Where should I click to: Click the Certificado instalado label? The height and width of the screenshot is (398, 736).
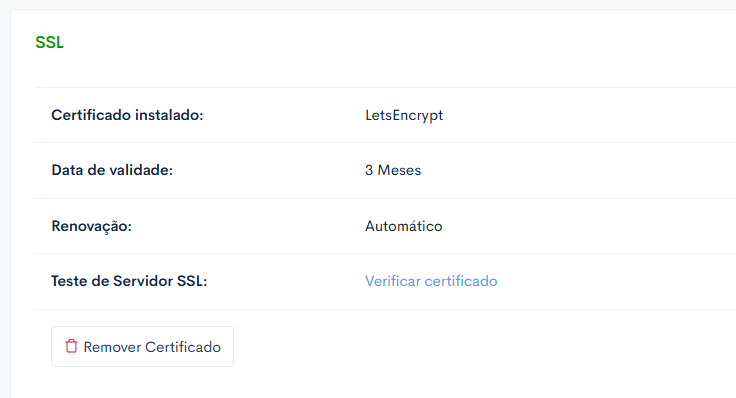pyautogui.click(x=127, y=115)
